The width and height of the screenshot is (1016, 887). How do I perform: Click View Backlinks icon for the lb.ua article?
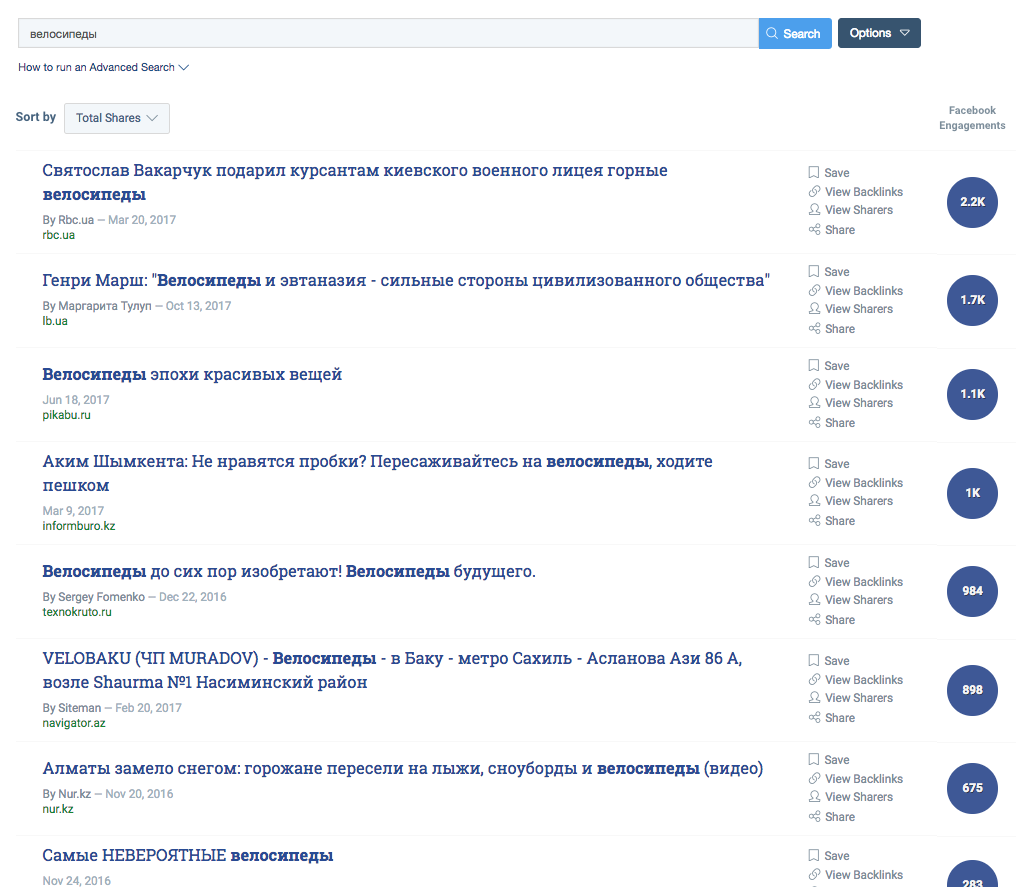[x=814, y=290]
